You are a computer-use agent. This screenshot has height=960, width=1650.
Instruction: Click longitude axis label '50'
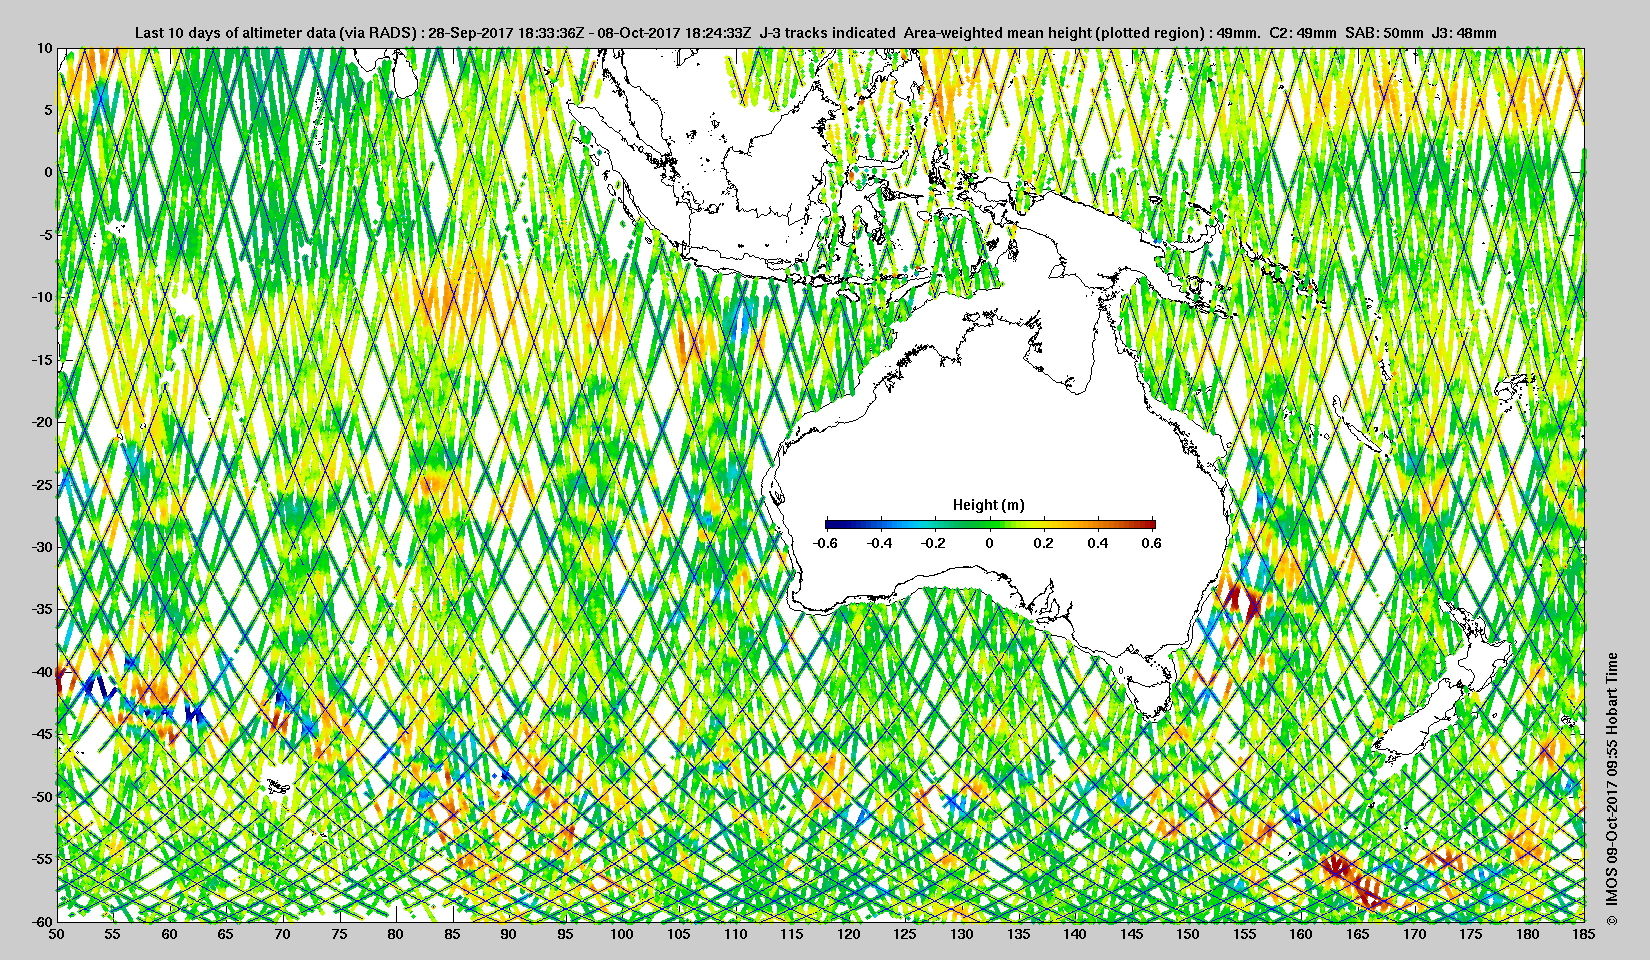pyautogui.click(x=57, y=934)
